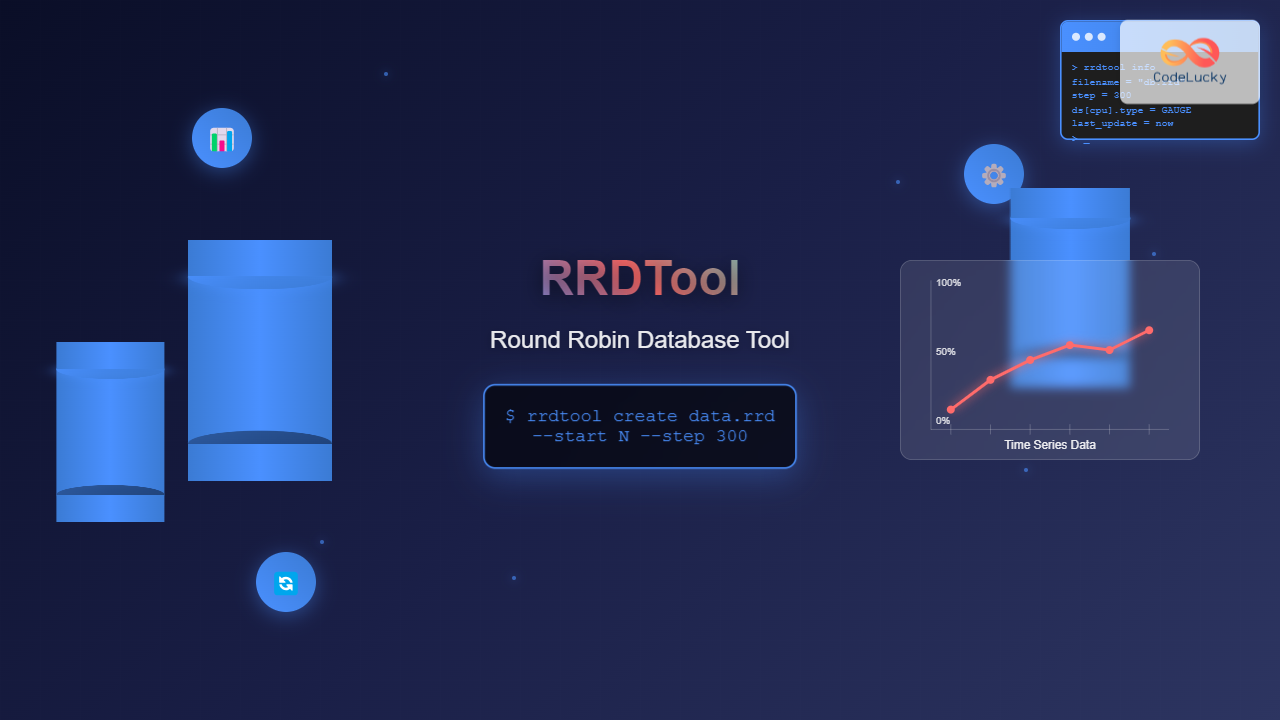This screenshot has height=720, width=1280.
Task: Click the second data point on chart line
Action: click(990, 379)
